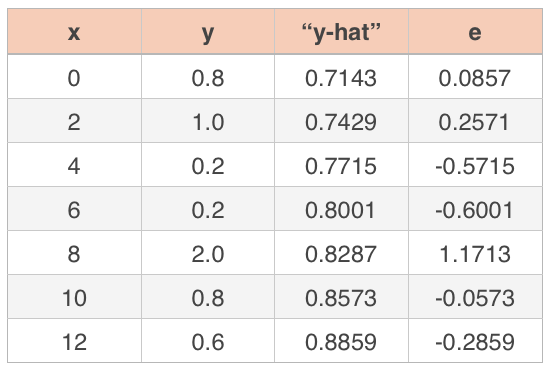Screen dimensions: 552x372
Task: Select the residual 0.2571 cell
Action: [475, 121]
